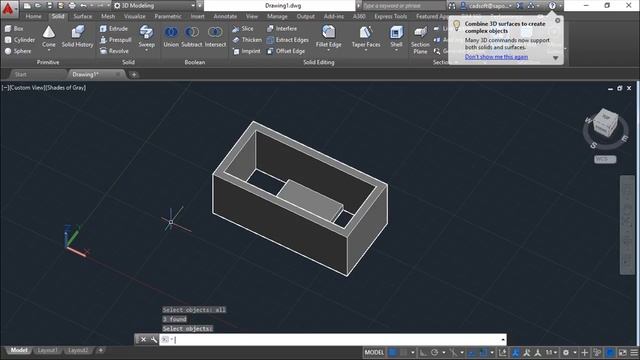This screenshot has height=360, width=640.
Task: Toggle ortho mode in status bar
Action: pyautogui.click(x=423, y=352)
